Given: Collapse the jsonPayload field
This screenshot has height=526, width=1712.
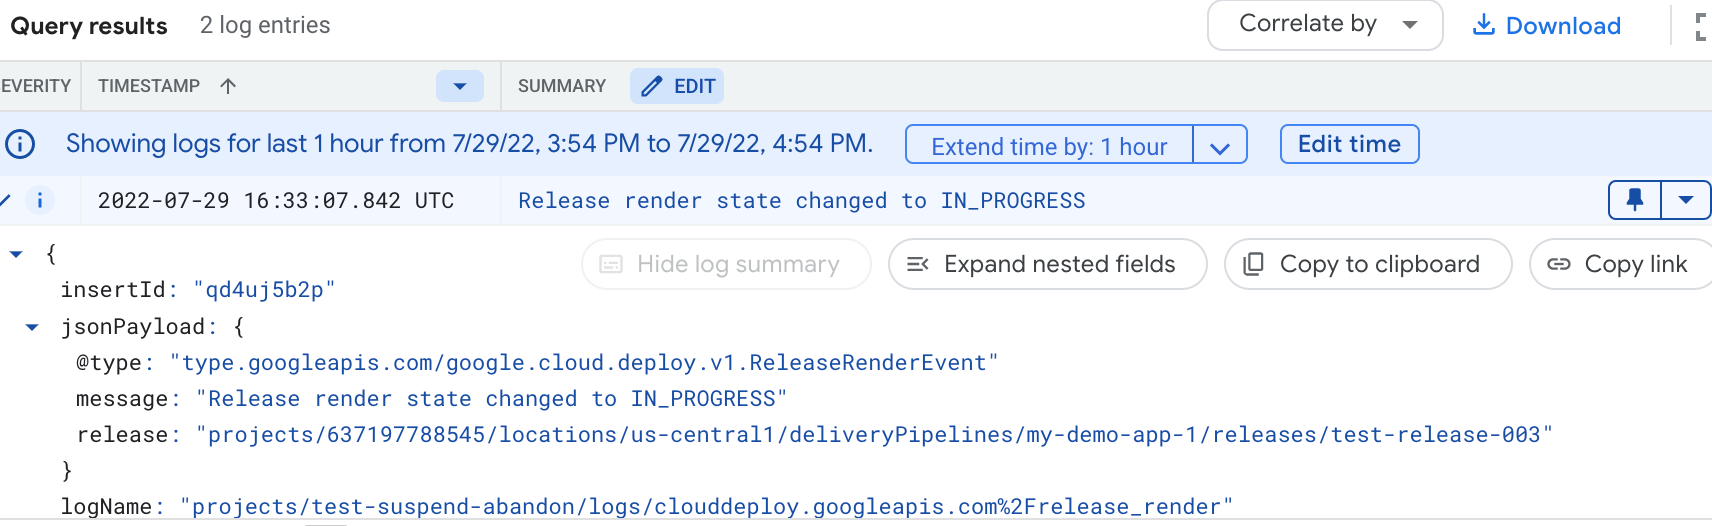Looking at the screenshot, I should click(32, 327).
